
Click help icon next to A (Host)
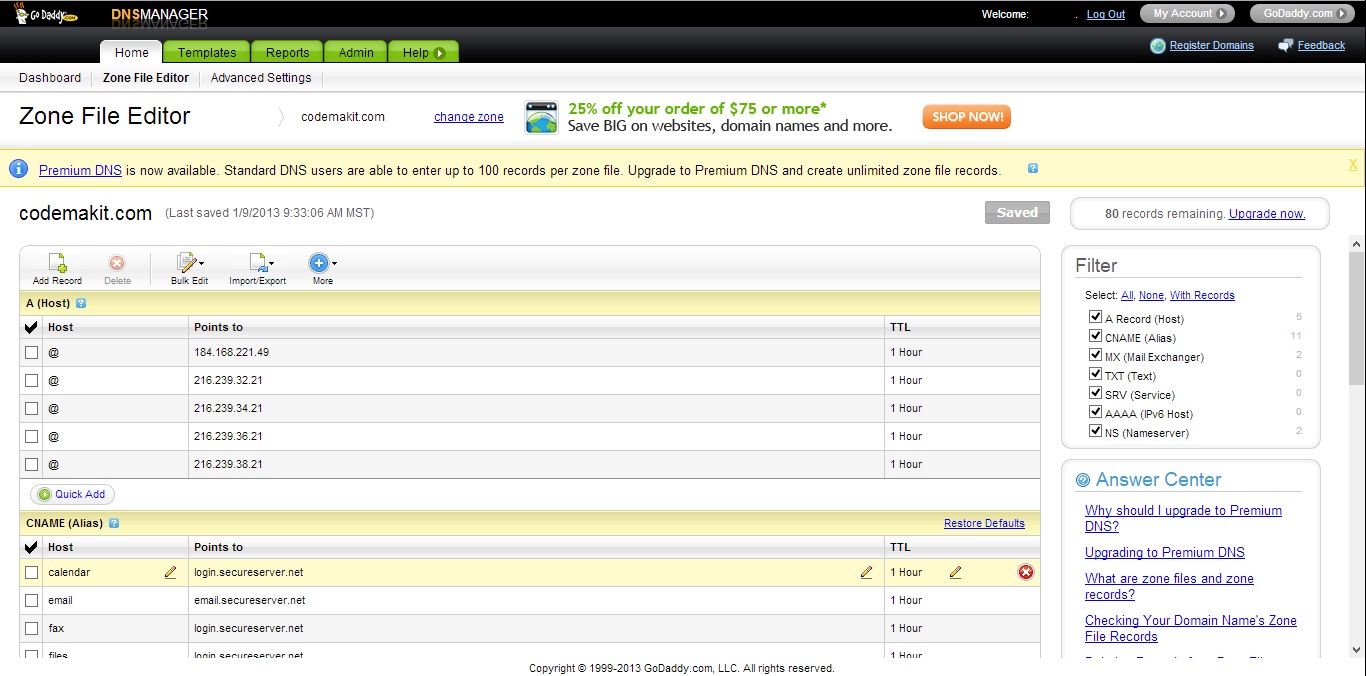point(81,303)
